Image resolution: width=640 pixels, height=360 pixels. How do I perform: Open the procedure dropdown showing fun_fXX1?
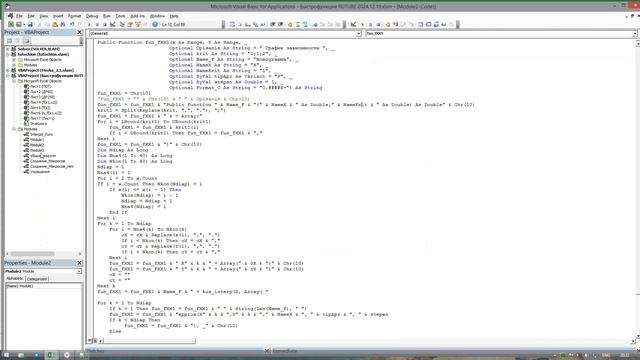635,33
